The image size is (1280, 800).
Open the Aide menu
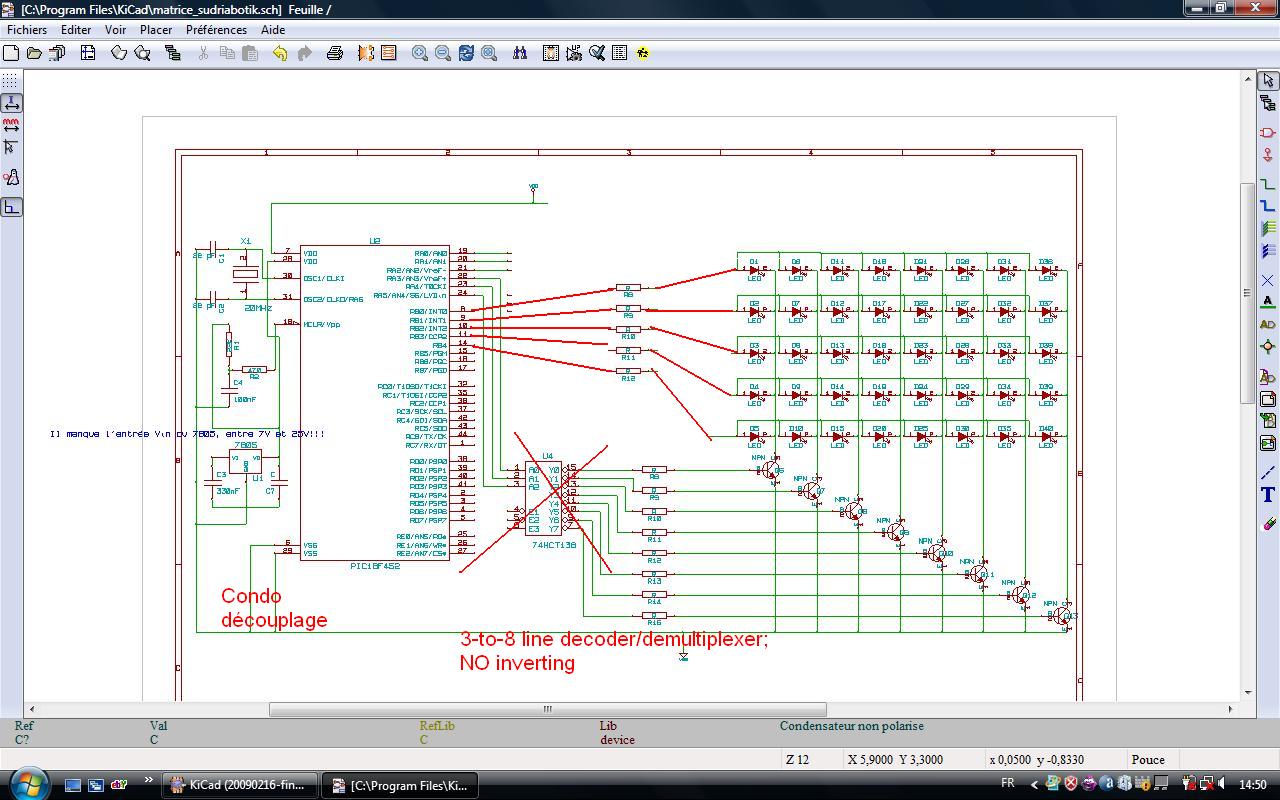273,30
